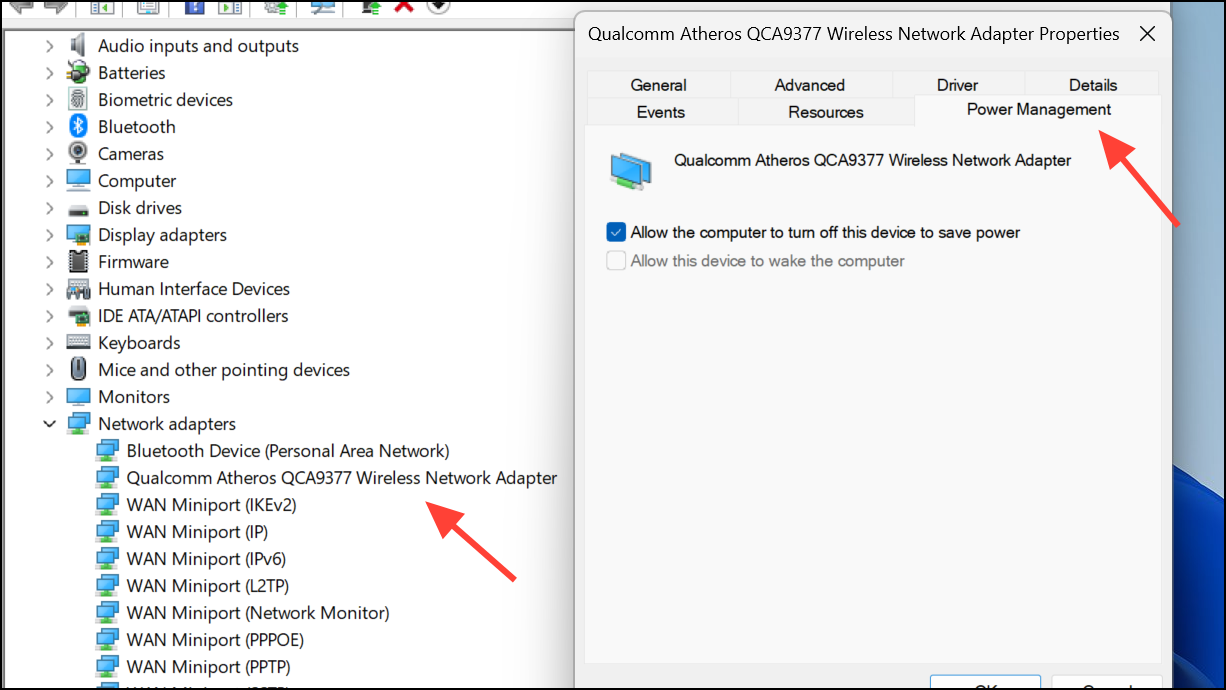This screenshot has height=690, width=1226.
Task: Expand the Disk drives node chevron
Action: [x=50, y=208]
